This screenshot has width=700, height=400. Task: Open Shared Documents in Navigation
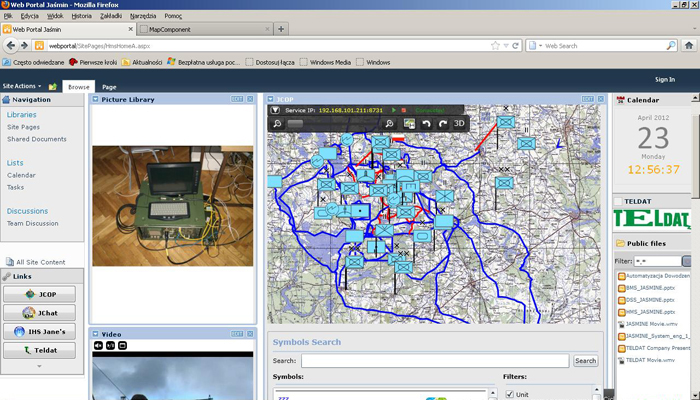click(37, 139)
